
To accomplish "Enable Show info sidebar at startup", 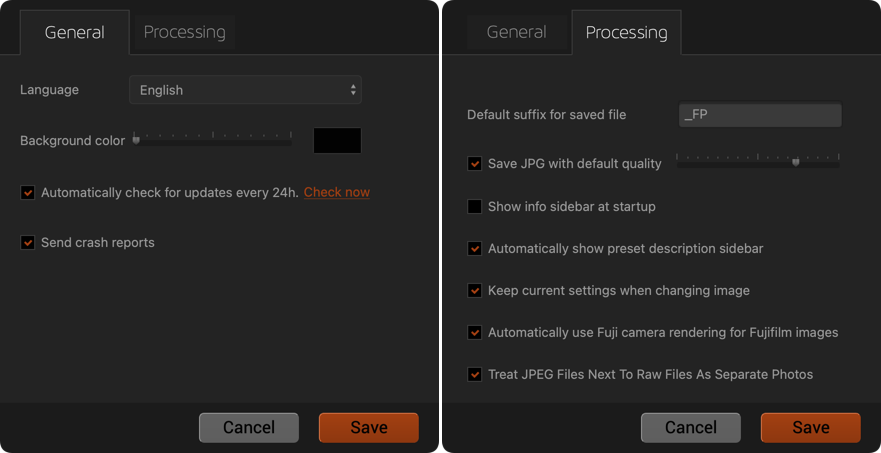I will pyautogui.click(x=475, y=207).
